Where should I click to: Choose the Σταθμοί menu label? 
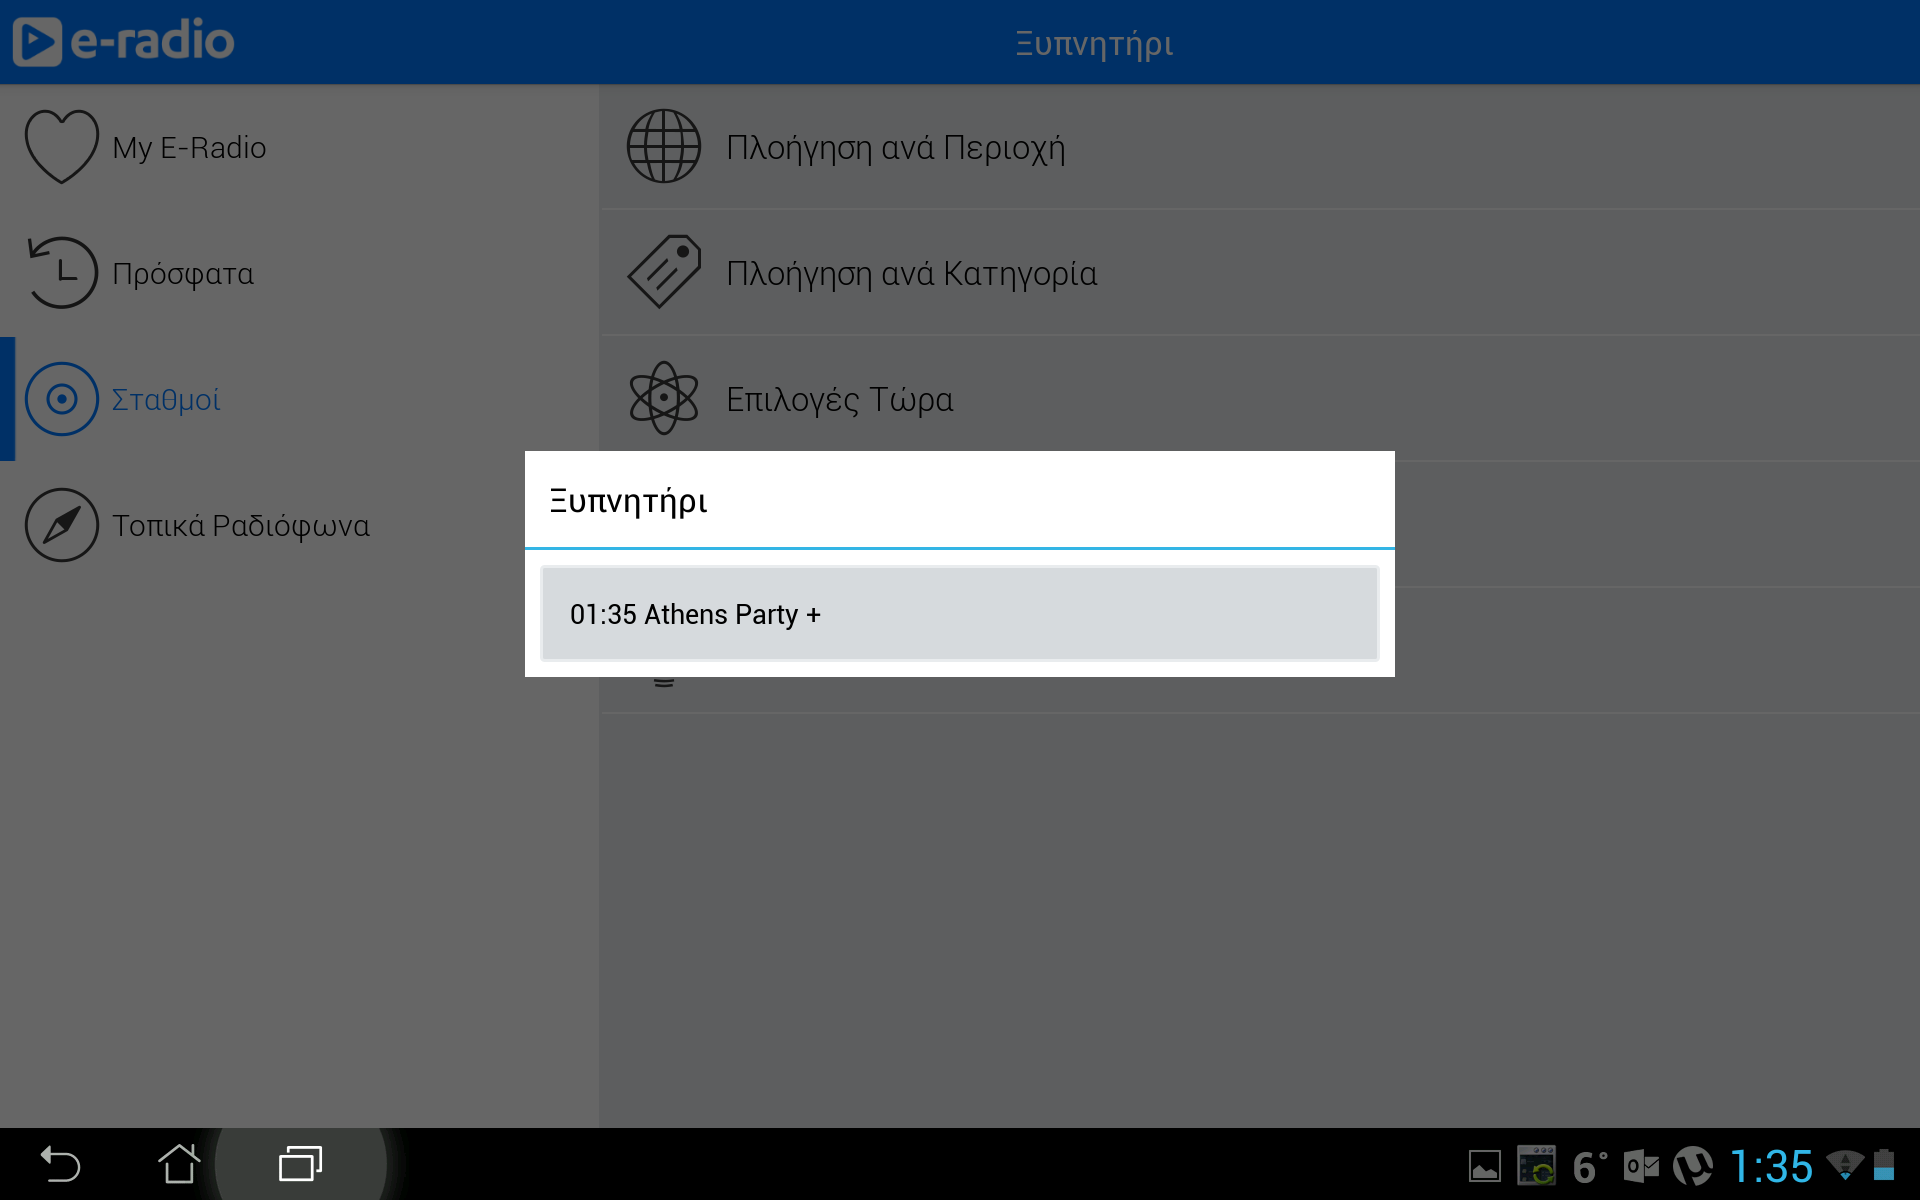pos(166,399)
